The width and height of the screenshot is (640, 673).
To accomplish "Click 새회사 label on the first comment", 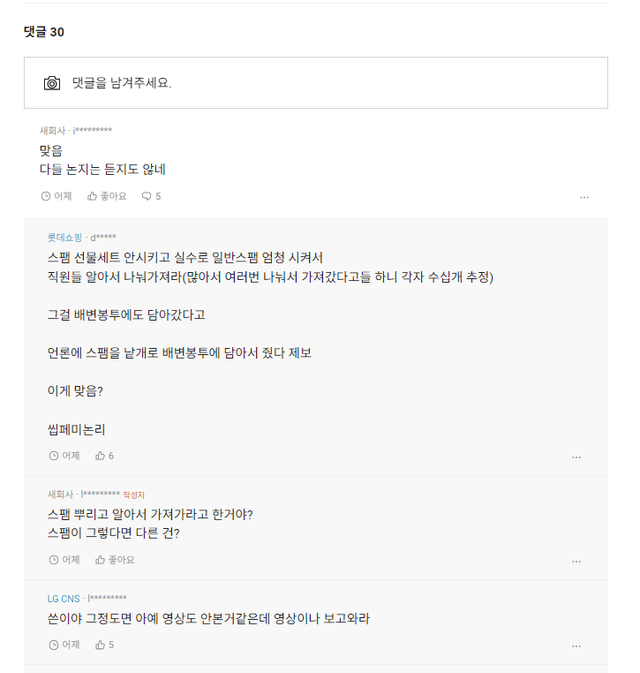I will 53,130.
